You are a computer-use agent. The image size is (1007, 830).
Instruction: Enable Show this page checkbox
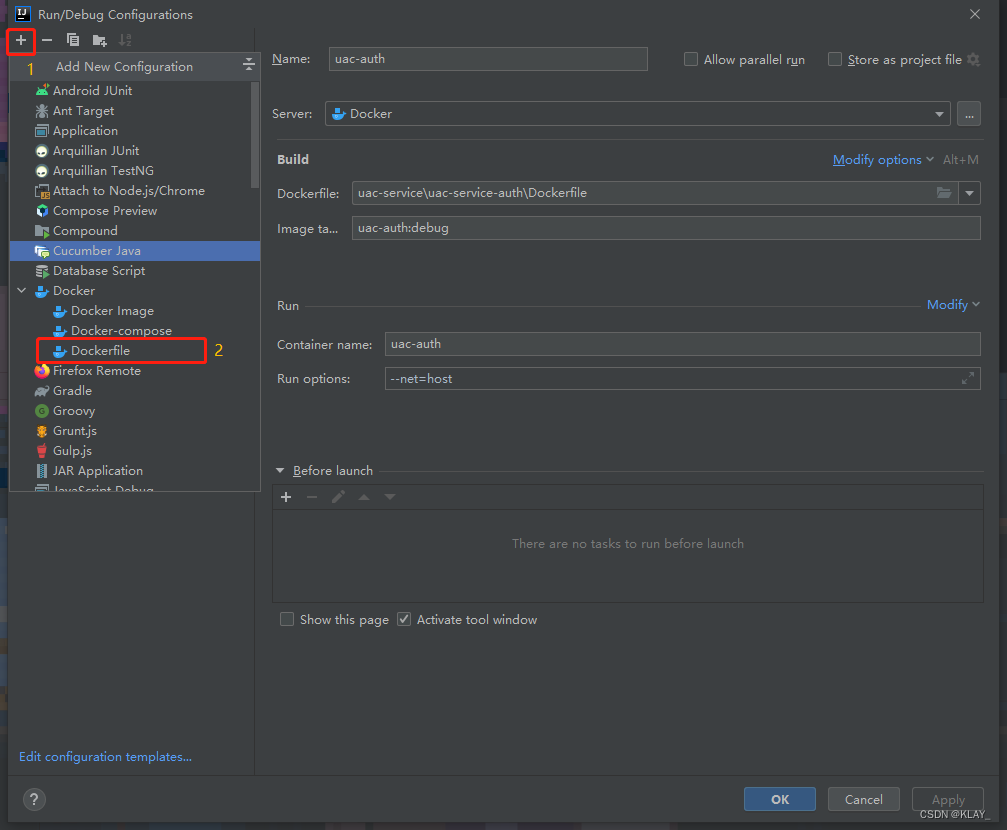pyautogui.click(x=287, y=619)
